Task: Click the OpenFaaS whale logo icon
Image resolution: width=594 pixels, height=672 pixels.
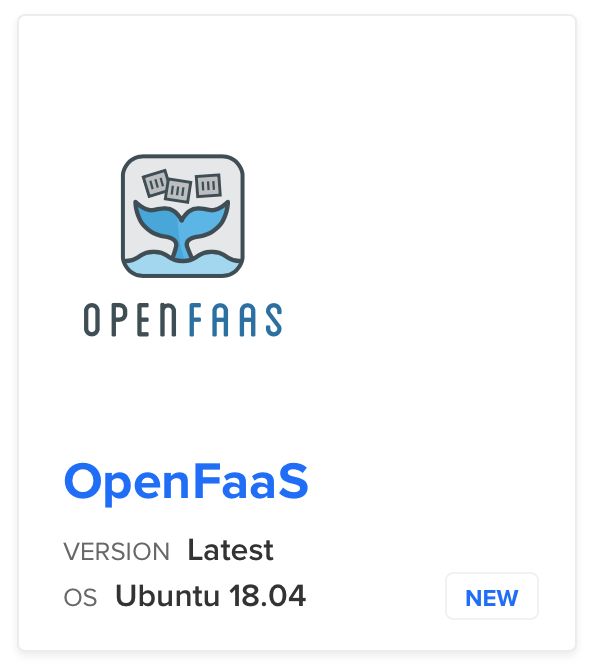Action: tap(183, 216)
